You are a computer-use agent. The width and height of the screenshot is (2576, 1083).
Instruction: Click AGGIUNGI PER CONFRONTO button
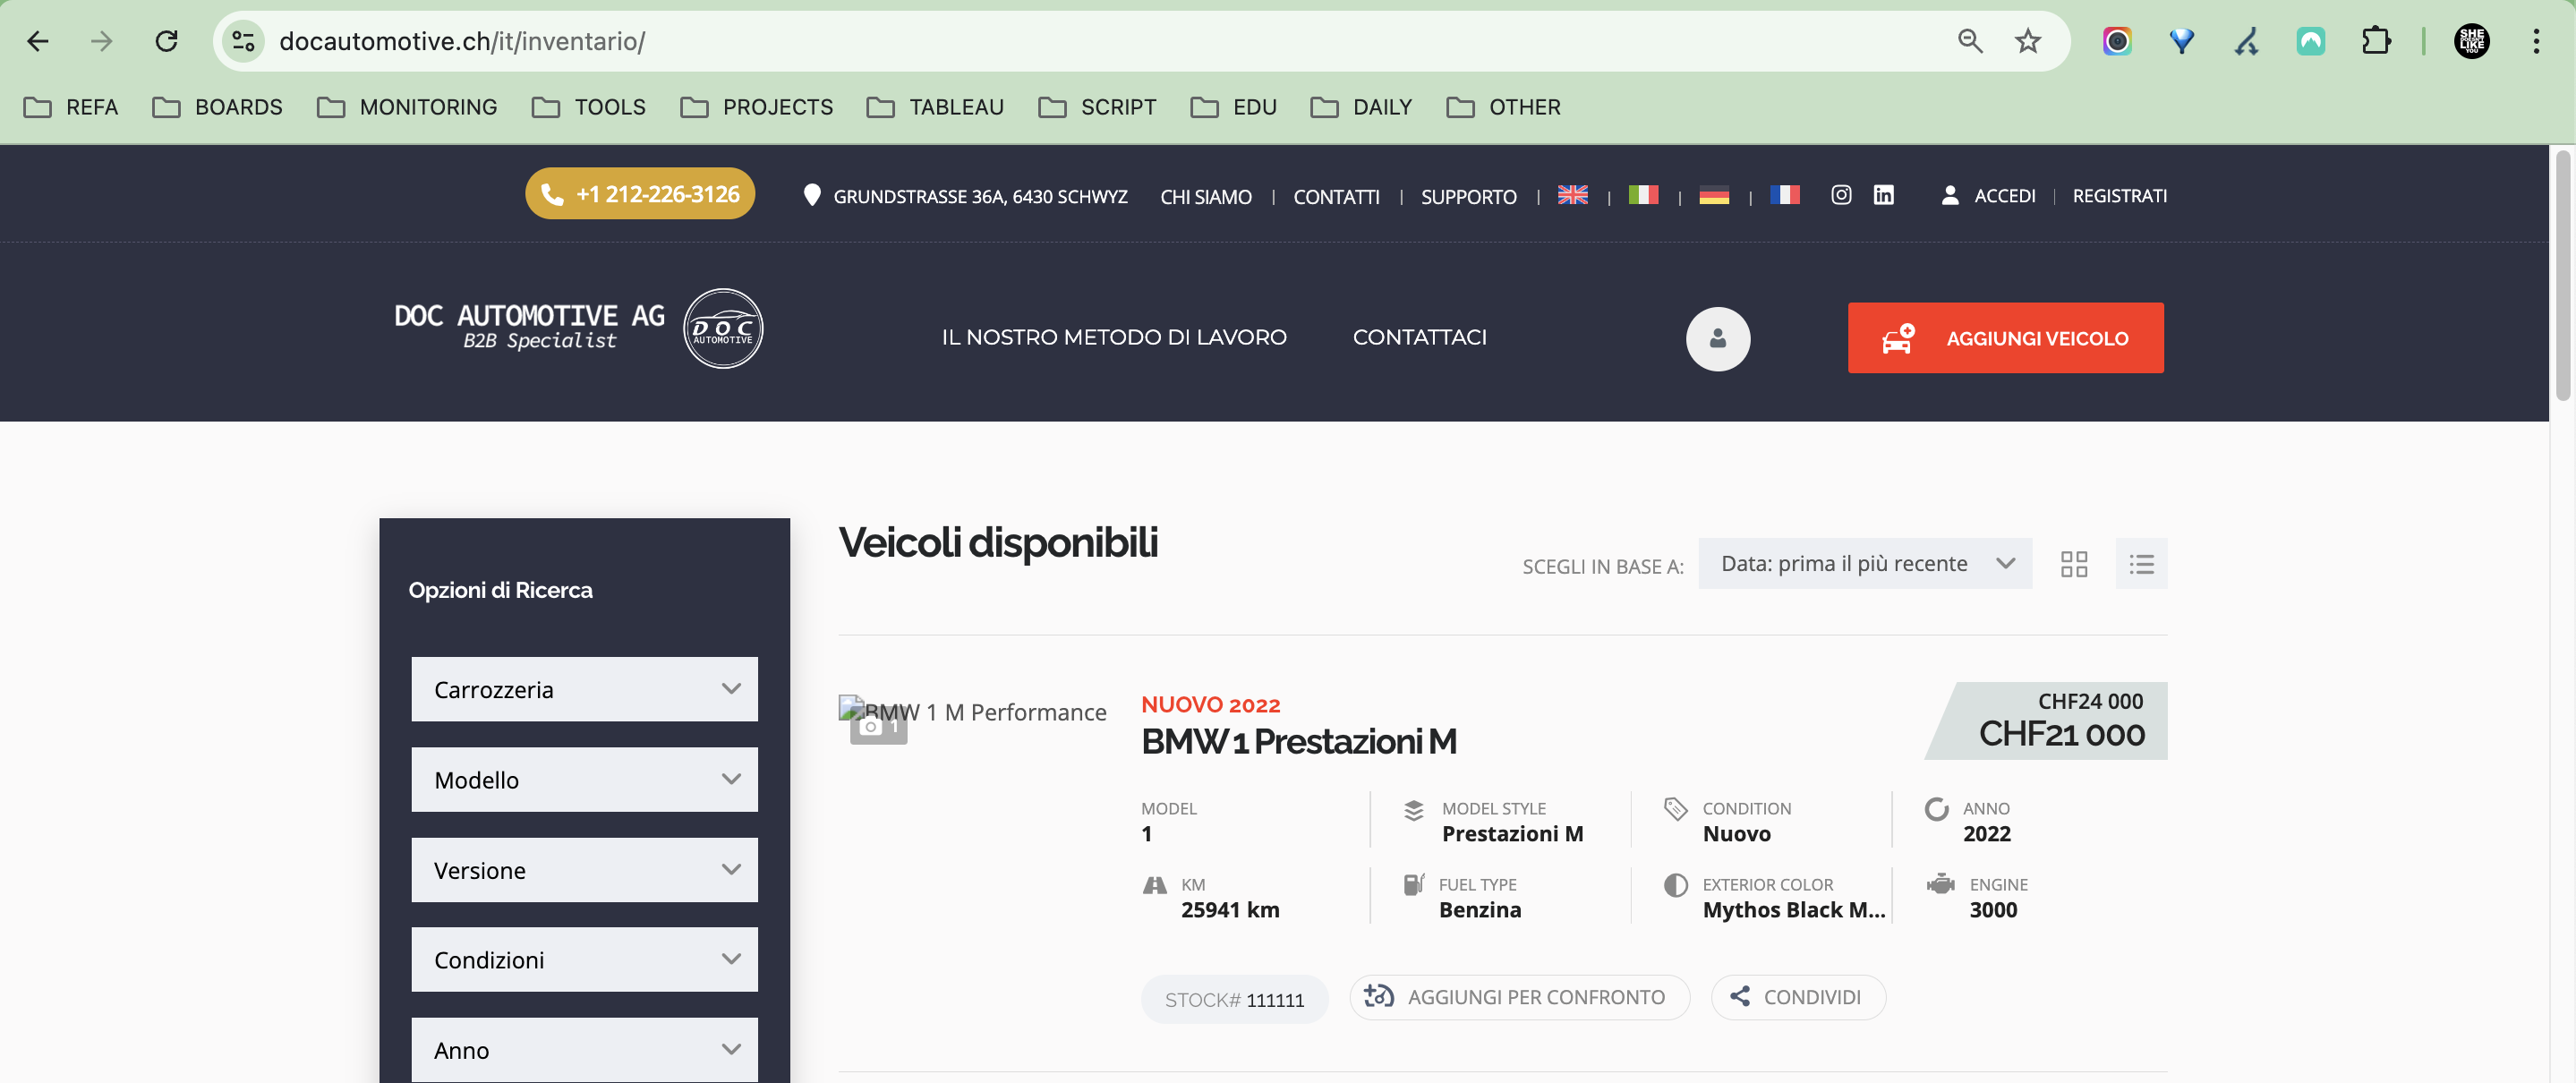click(1519, 997)
